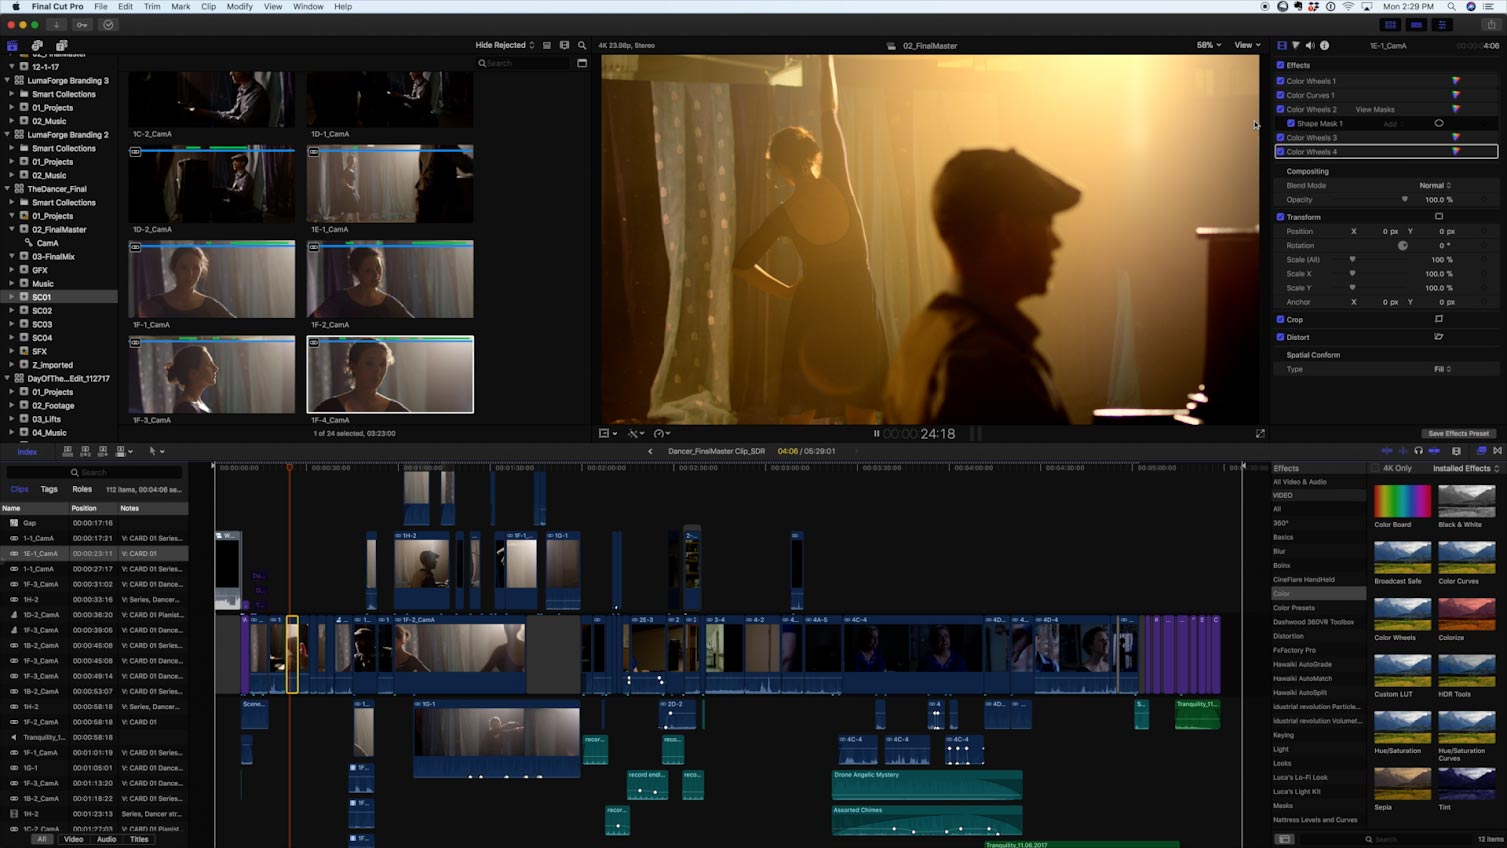This screenshot has height=848, width=1507.
Task: Click the Index button
Action: (x=27, y=452)
